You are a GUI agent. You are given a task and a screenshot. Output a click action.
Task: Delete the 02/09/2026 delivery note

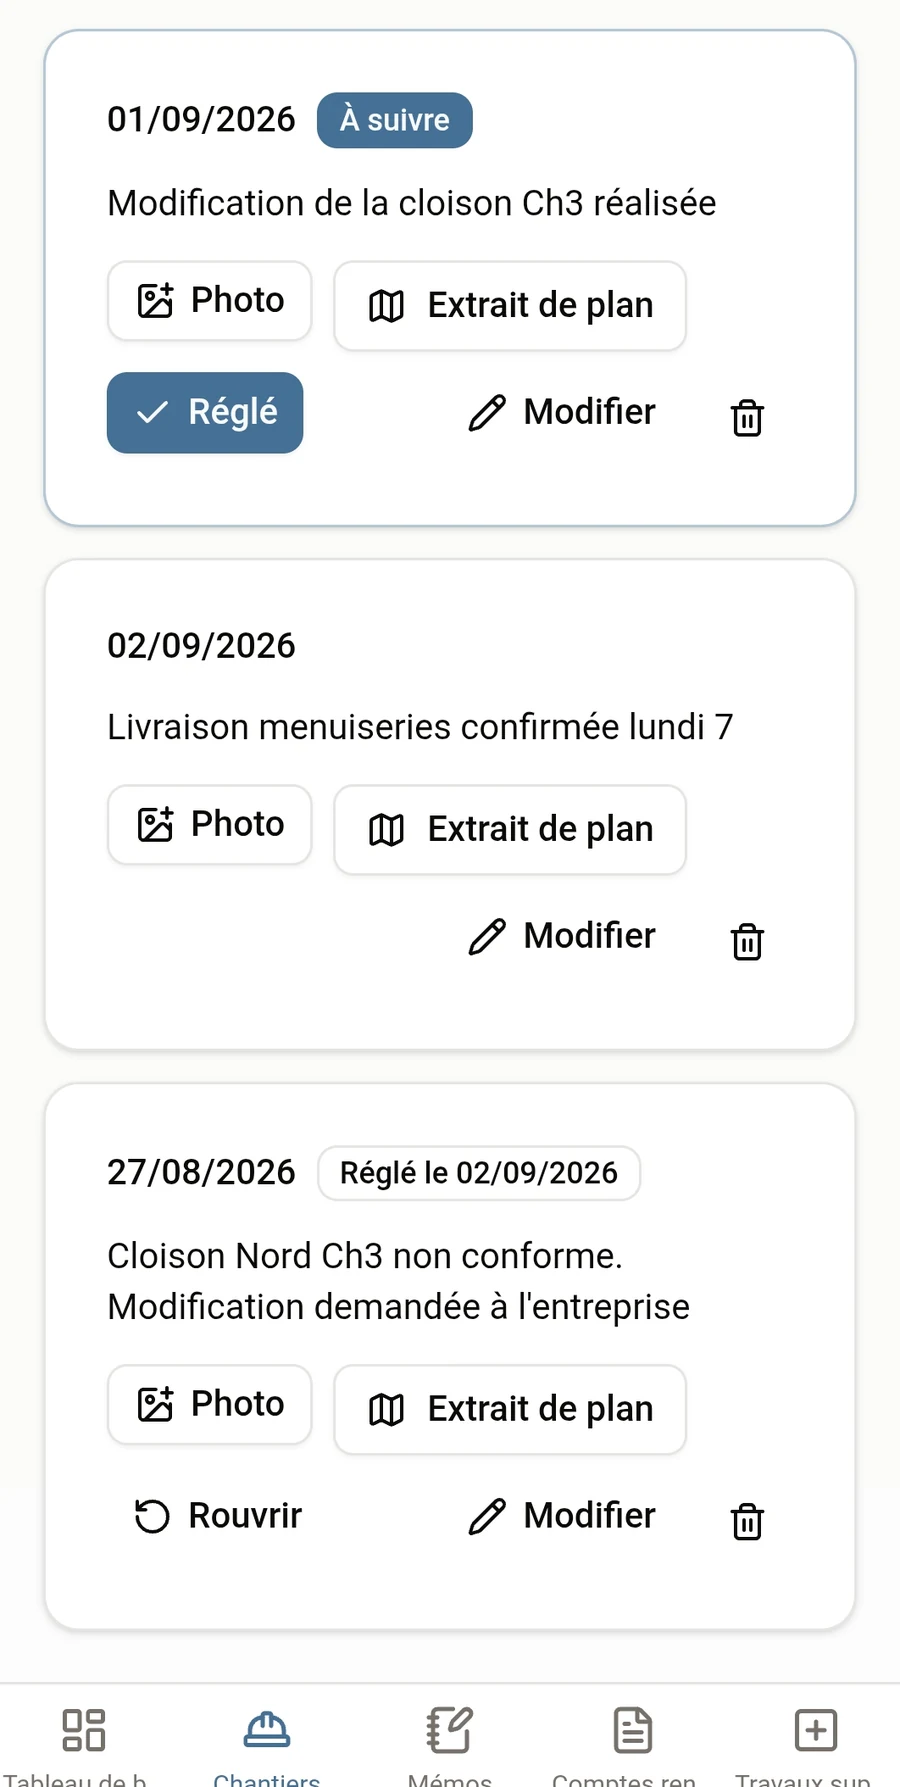747,941
